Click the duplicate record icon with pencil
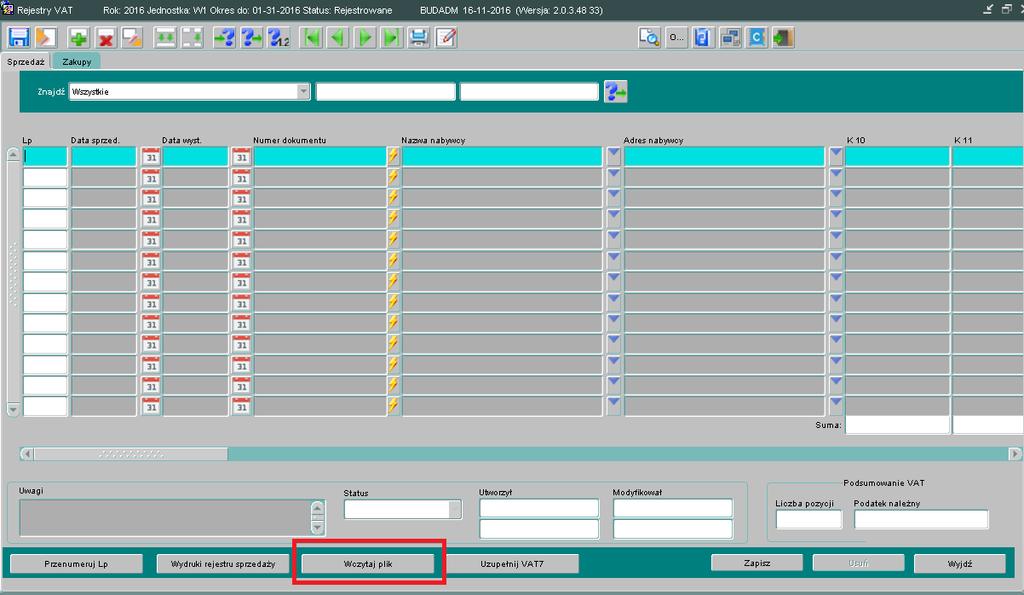This screenshot has height=595, width=1024. click(x=132, y=37)
